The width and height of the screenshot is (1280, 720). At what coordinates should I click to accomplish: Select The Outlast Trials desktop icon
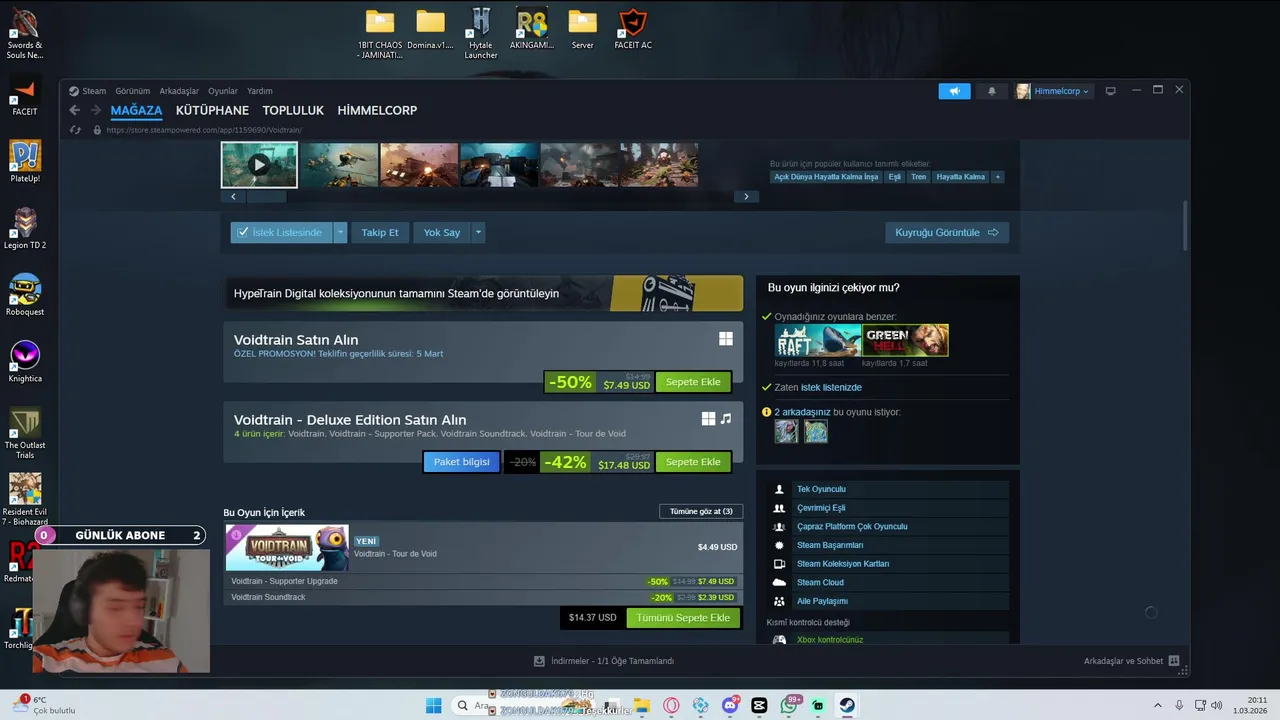click(x=25, y=433)
